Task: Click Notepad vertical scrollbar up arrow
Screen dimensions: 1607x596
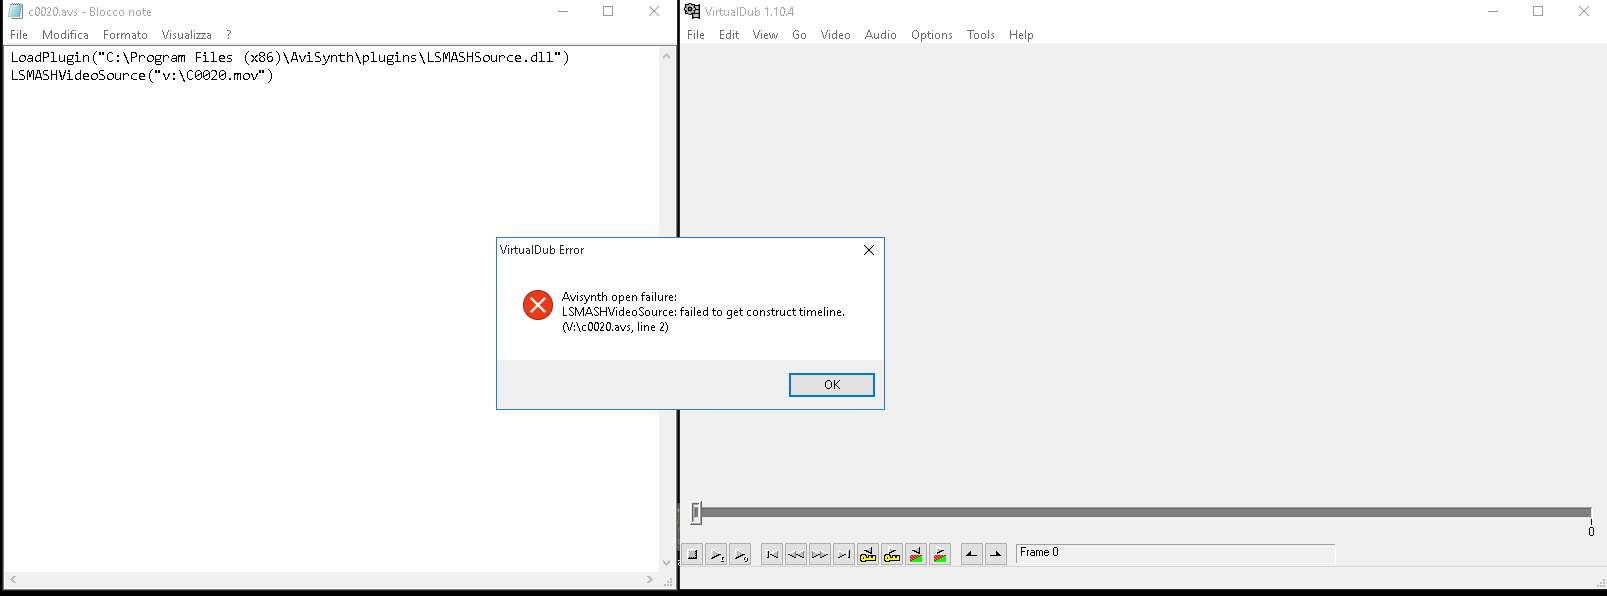Action: coord(667,56)
